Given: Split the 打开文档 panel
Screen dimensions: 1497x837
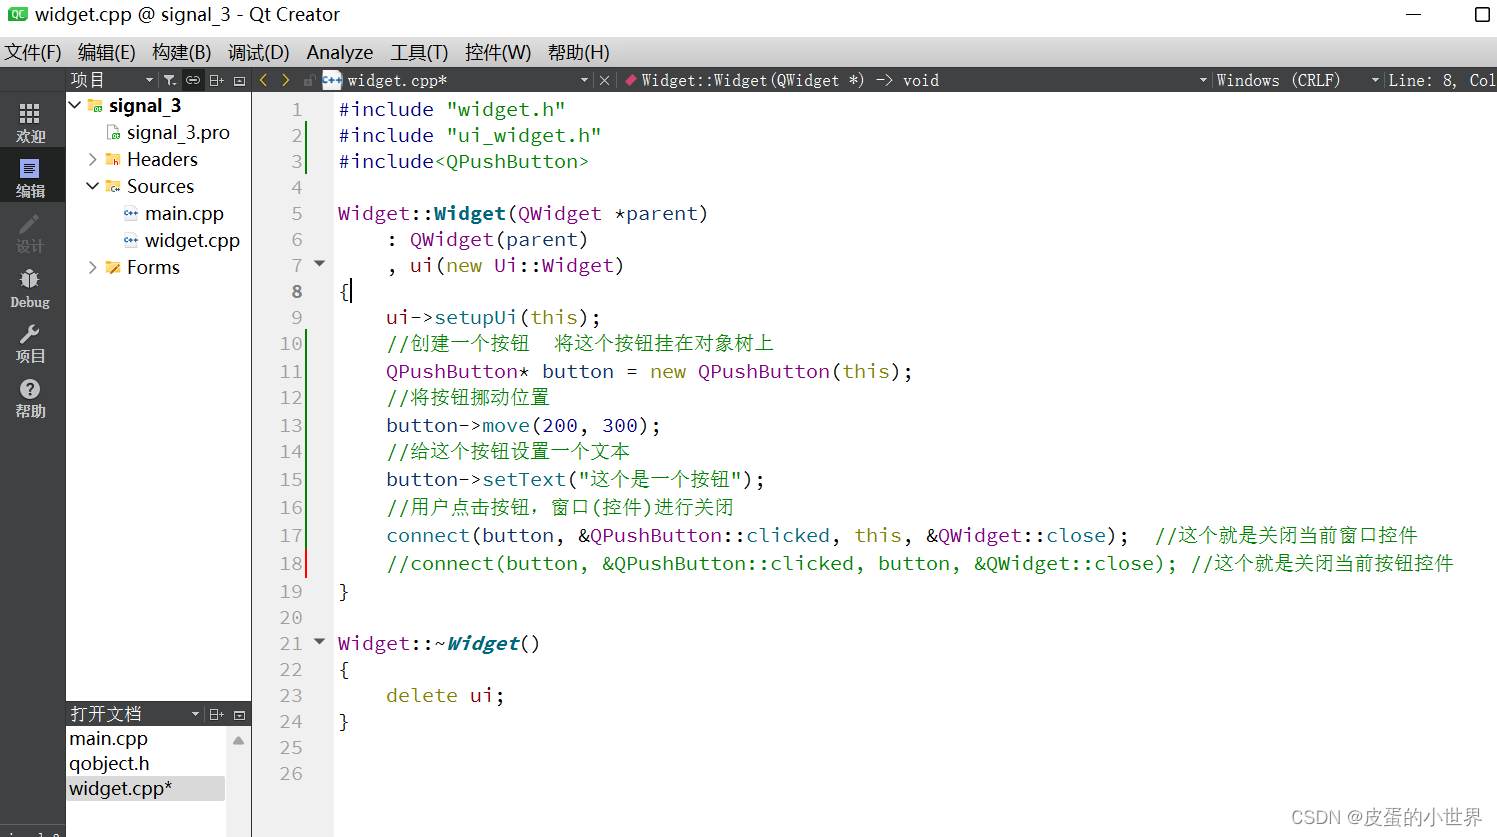Looking at the screenshot, I should (x=216, y=714).
